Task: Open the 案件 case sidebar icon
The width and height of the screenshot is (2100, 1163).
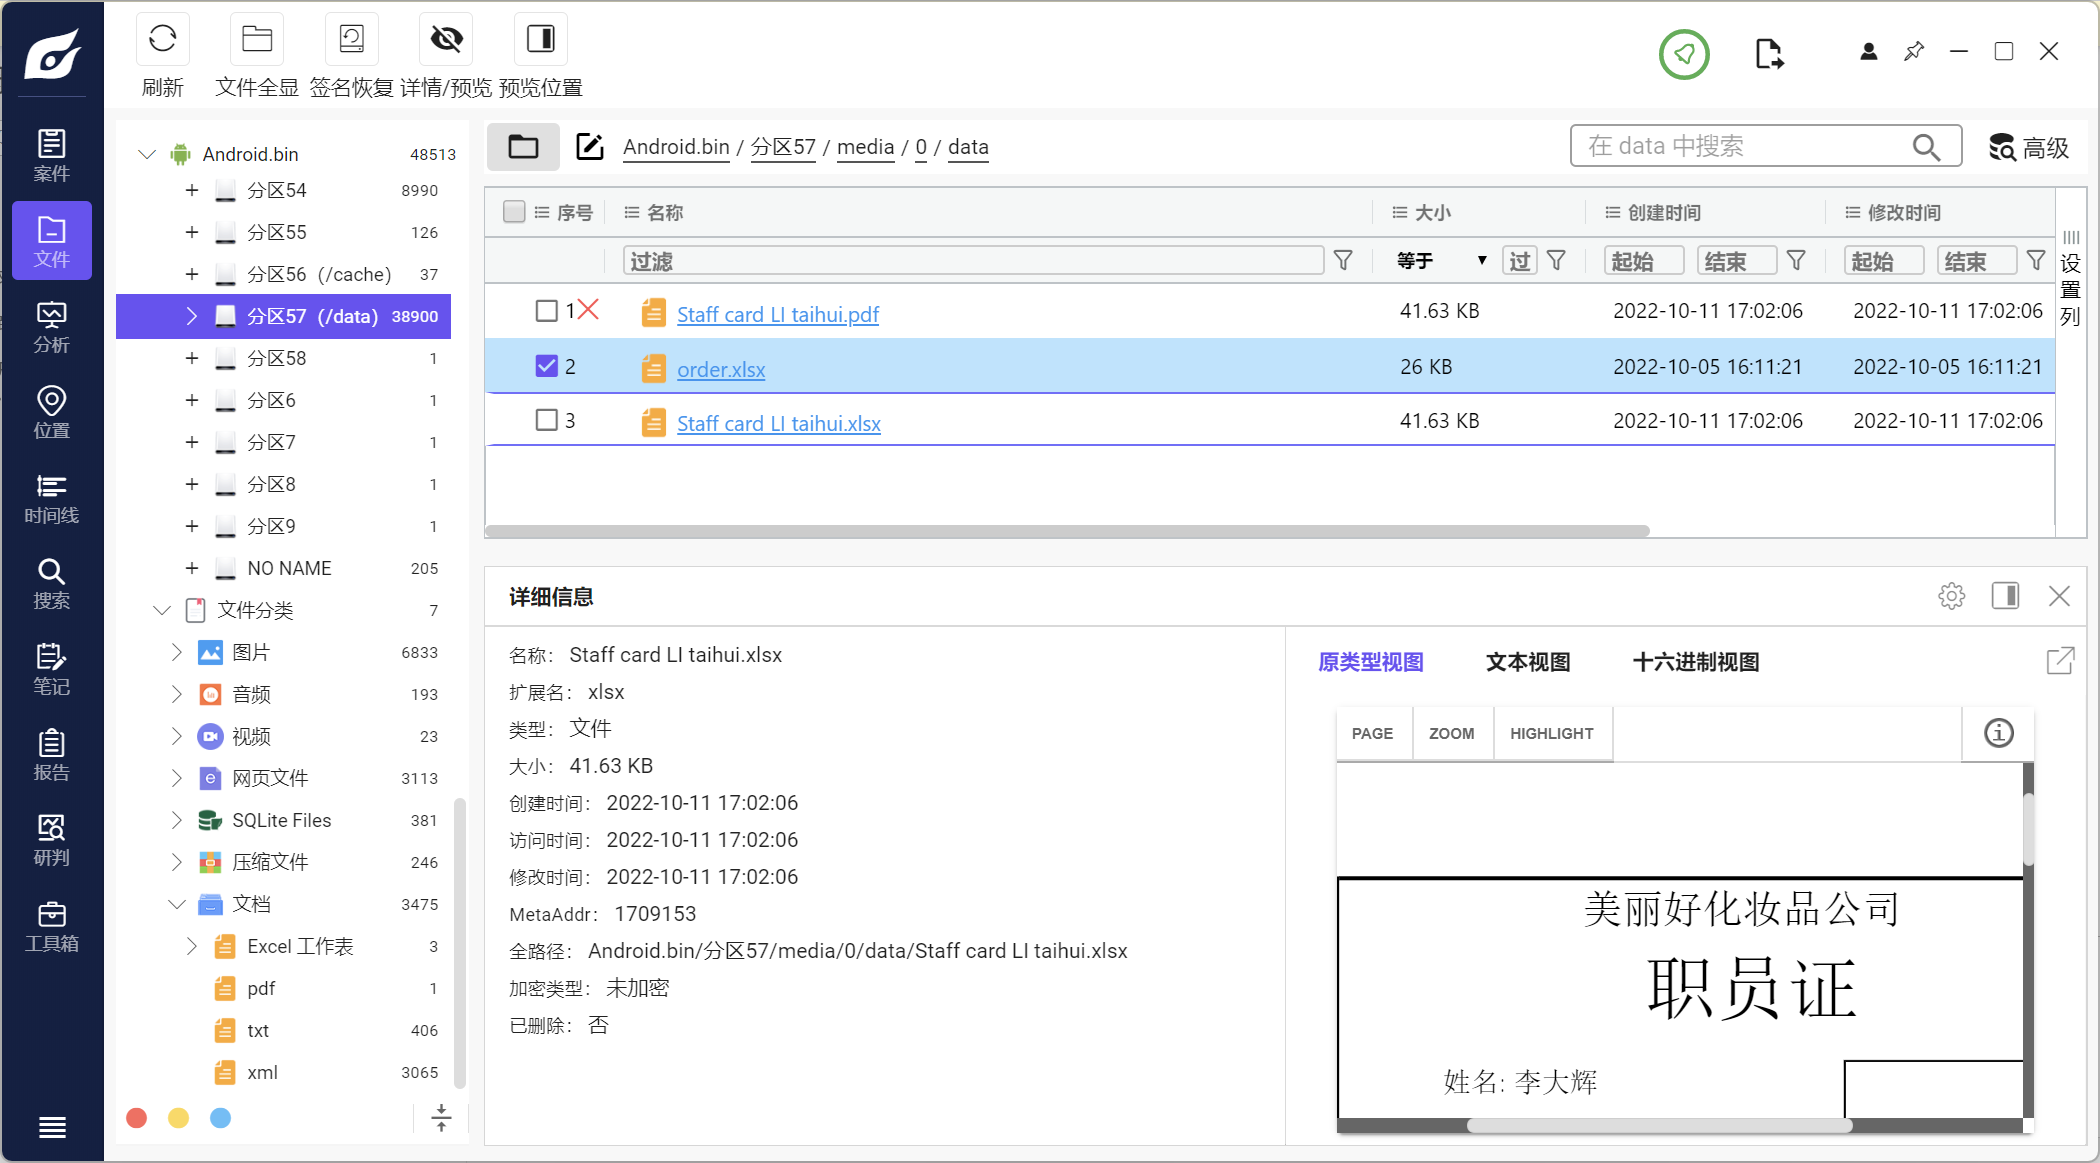Action: [52, 155]
